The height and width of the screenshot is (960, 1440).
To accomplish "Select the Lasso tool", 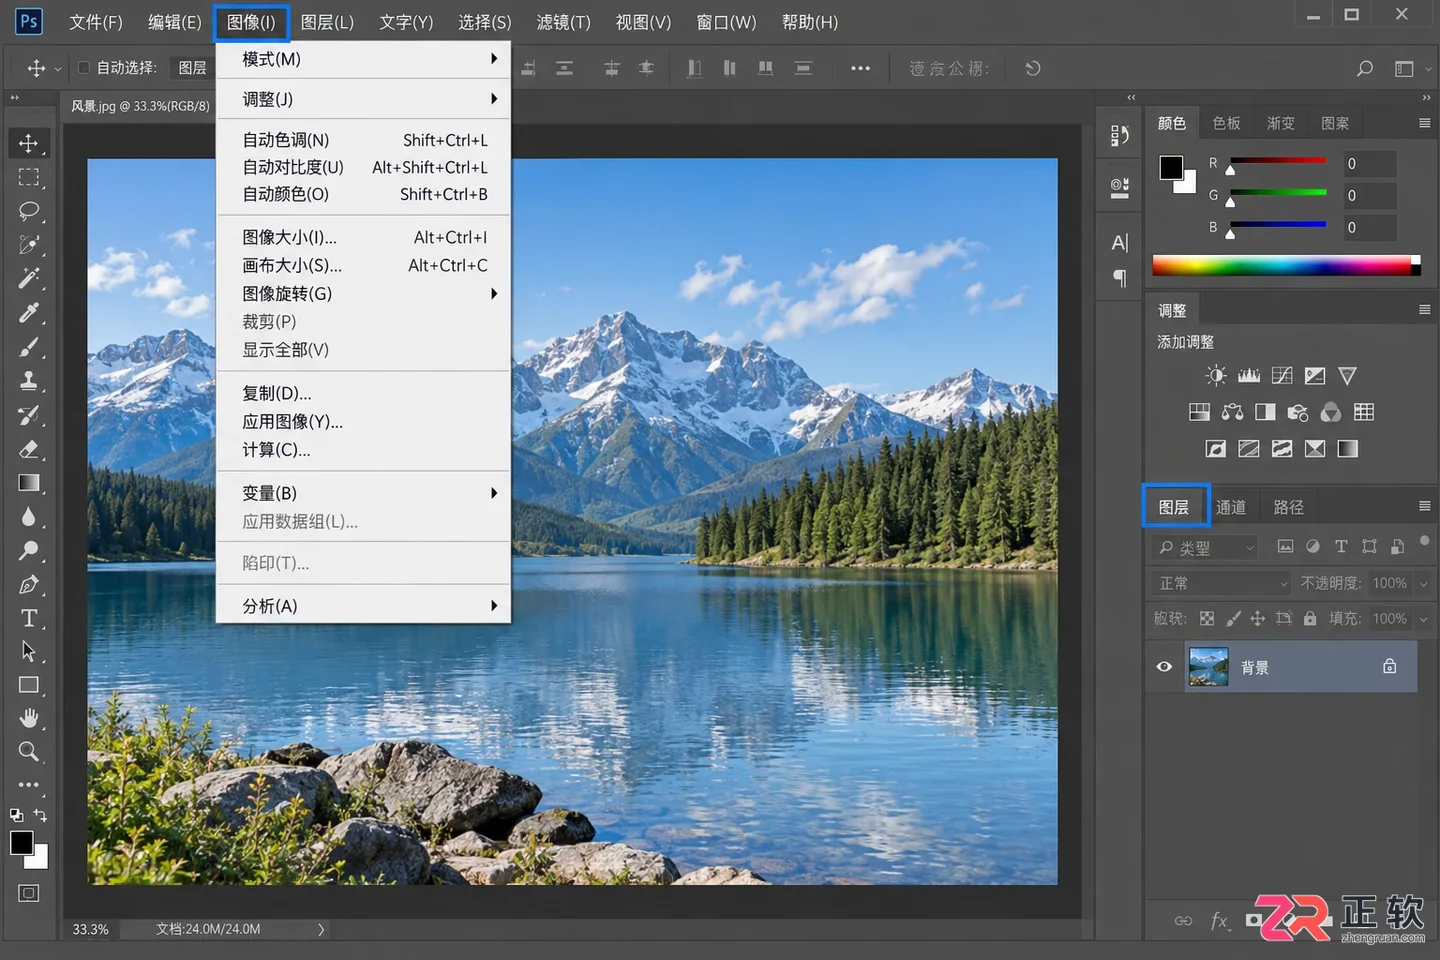I will [x=29, y=211].
